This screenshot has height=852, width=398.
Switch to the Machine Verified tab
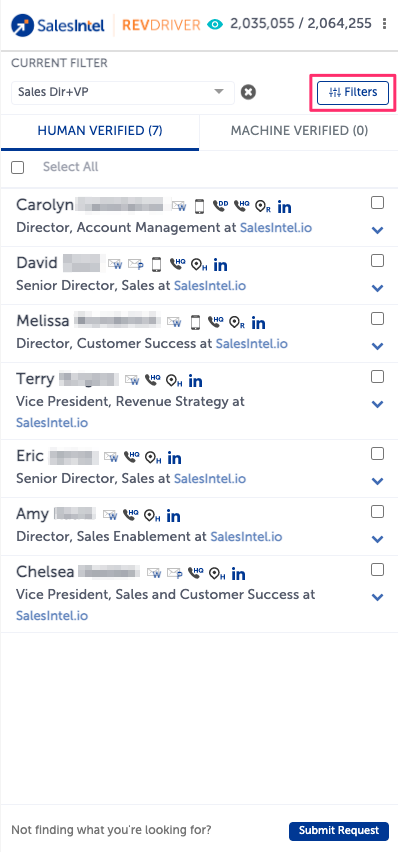[x=300, y=131]
